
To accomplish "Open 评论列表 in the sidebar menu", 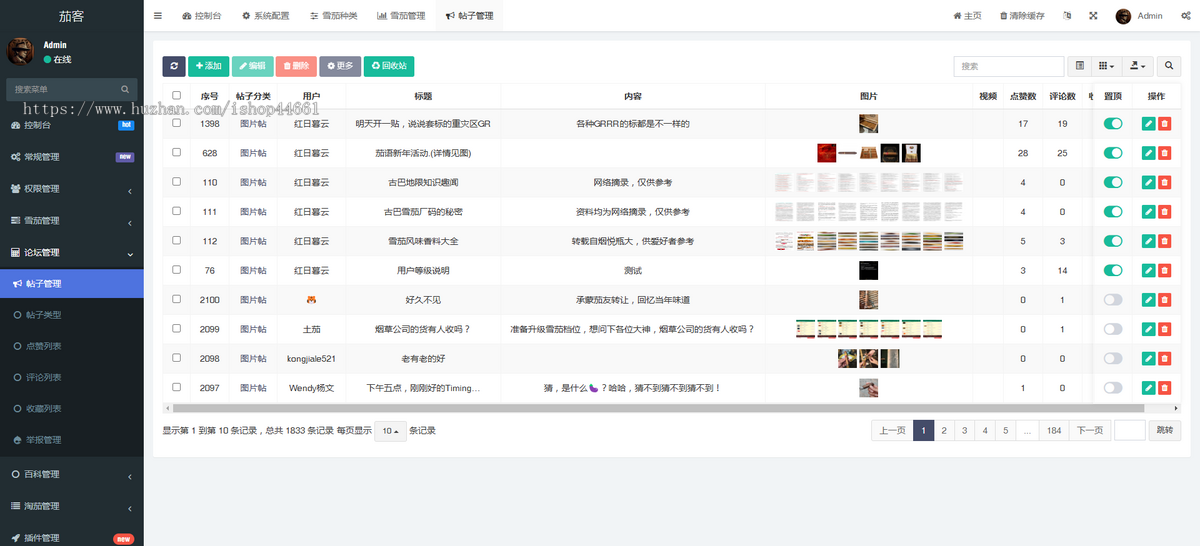I will (x=43, y=377).
